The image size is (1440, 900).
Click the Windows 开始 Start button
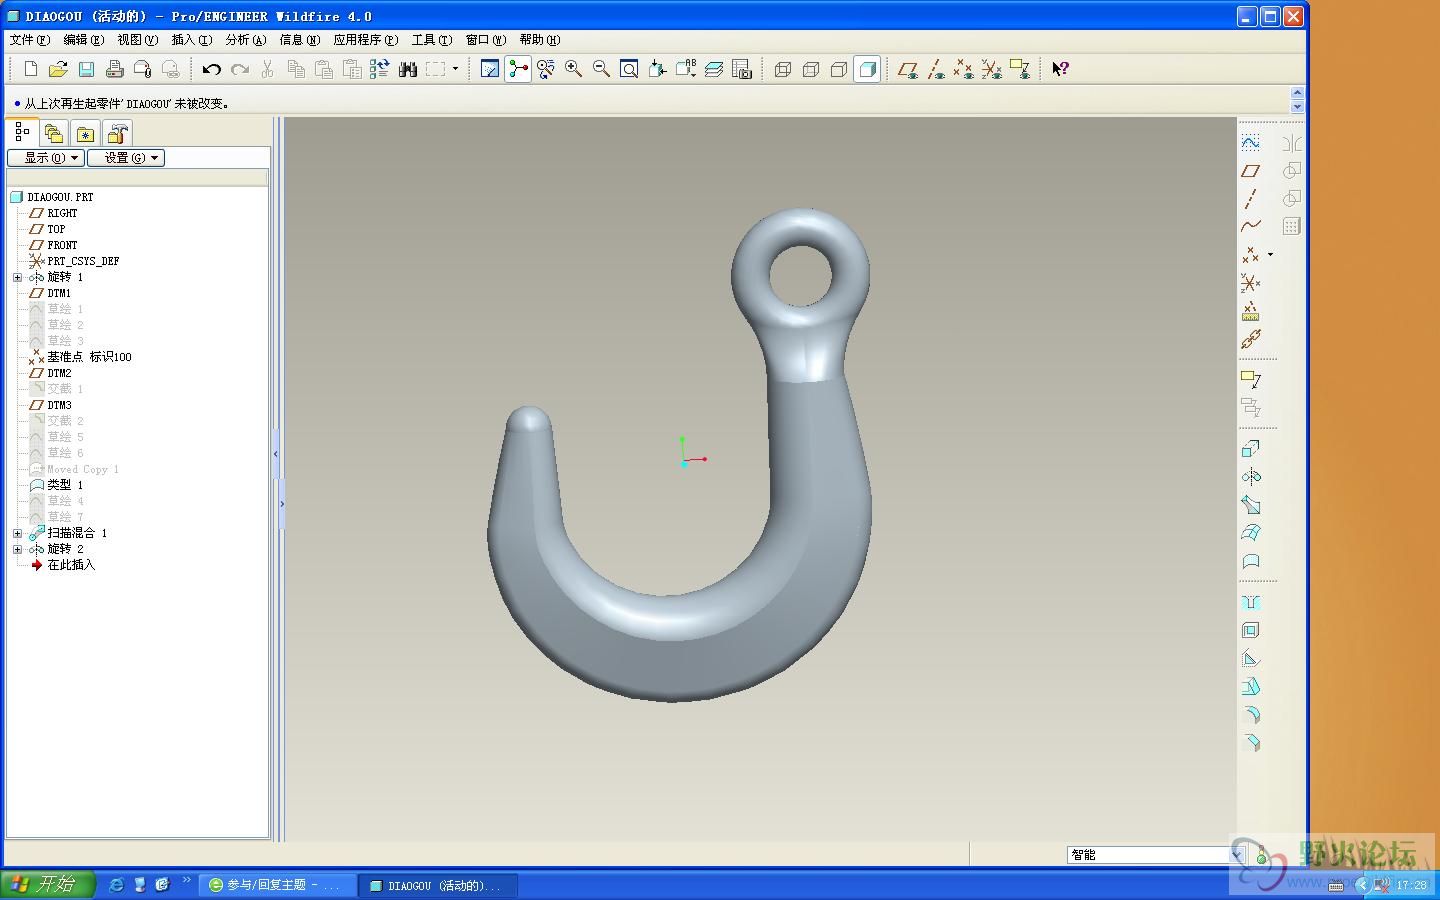47,884
